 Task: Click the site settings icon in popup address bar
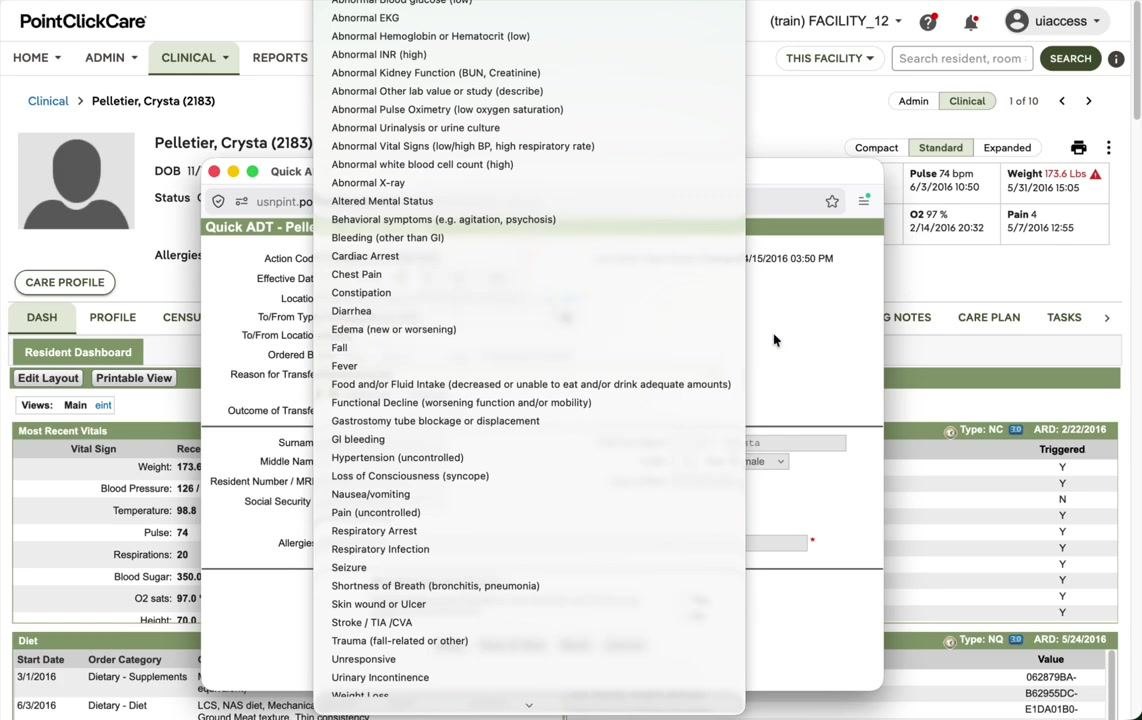[242, 202]
